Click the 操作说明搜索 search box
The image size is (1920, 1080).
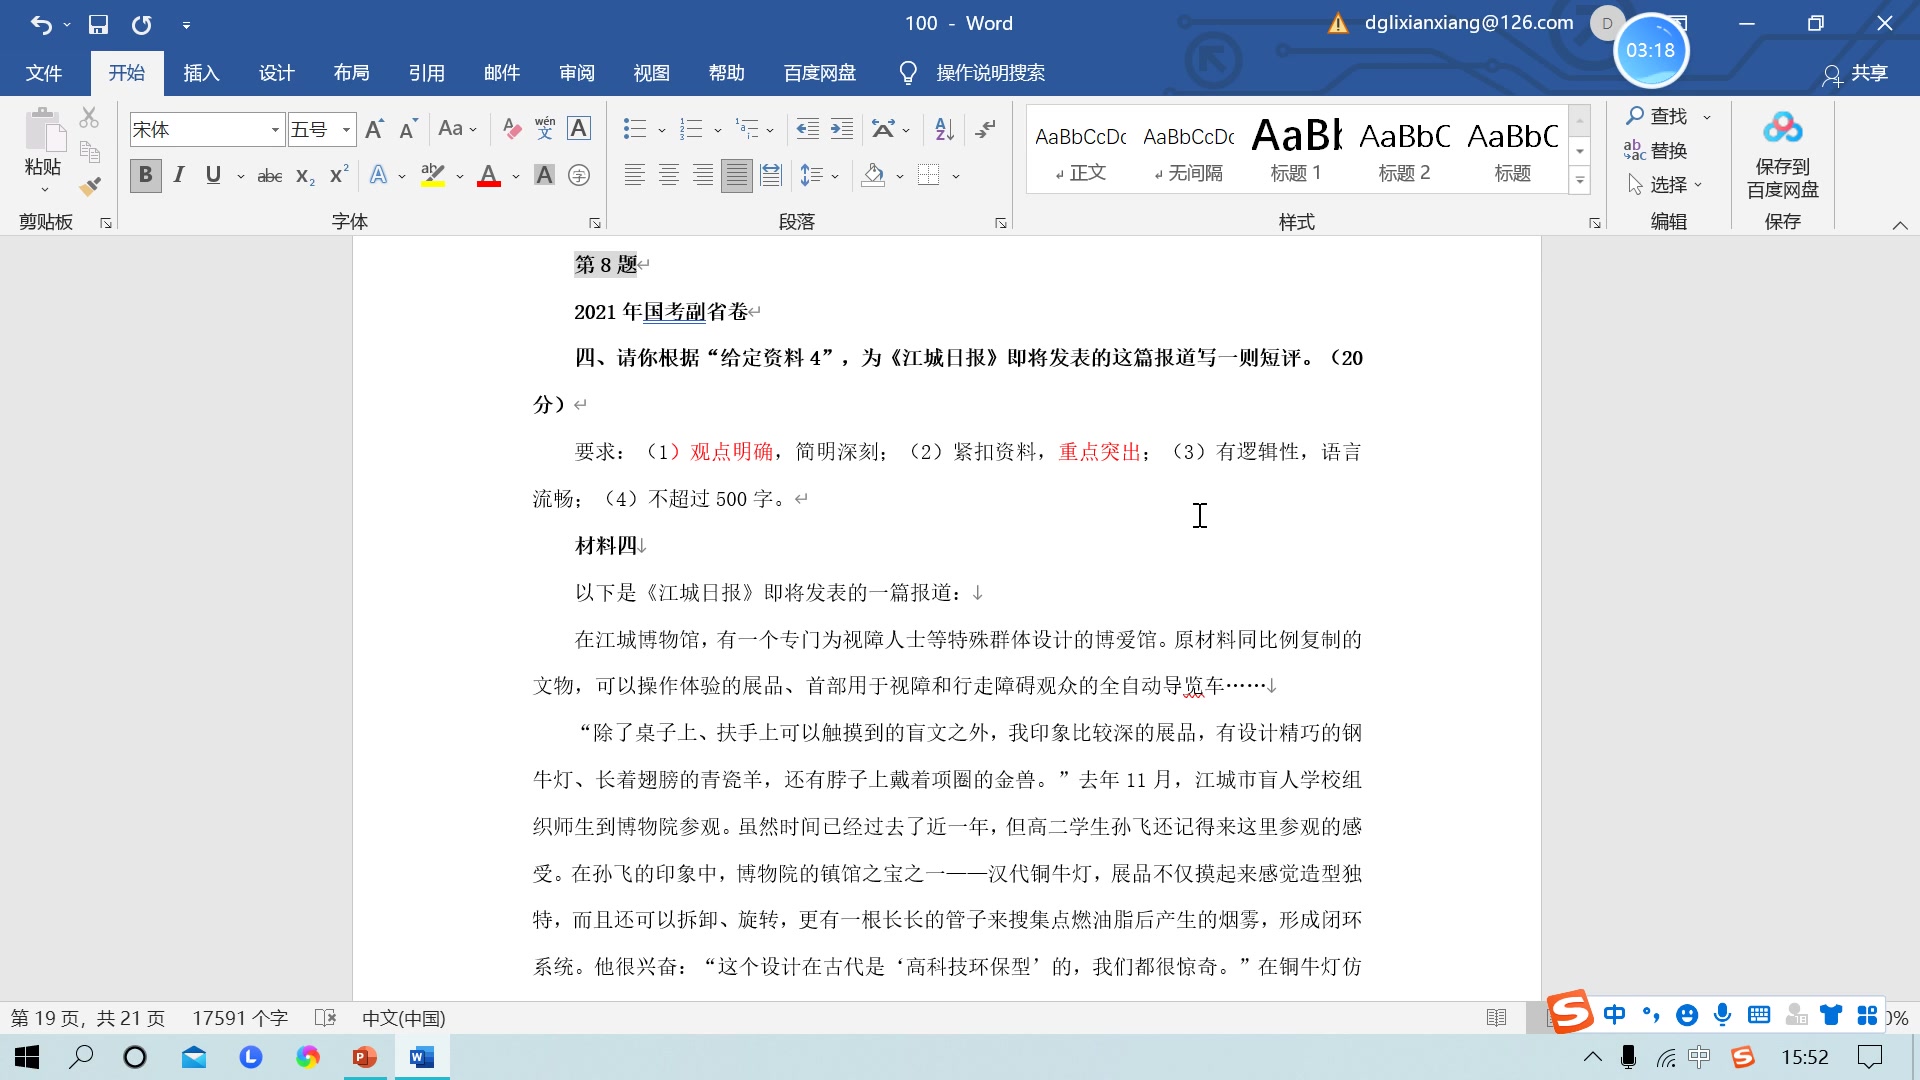click(x=990, y=73)
